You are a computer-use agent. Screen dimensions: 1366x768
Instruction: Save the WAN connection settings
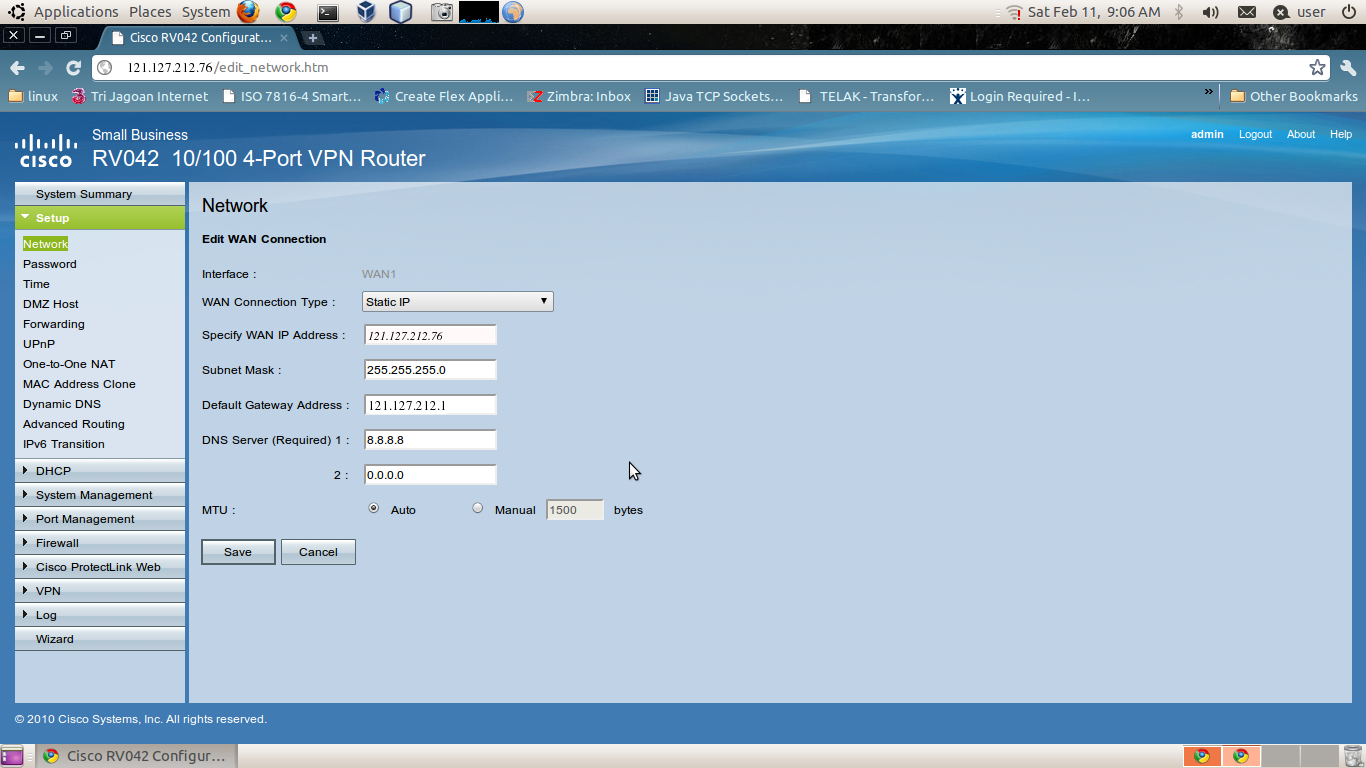coord(238,552)
